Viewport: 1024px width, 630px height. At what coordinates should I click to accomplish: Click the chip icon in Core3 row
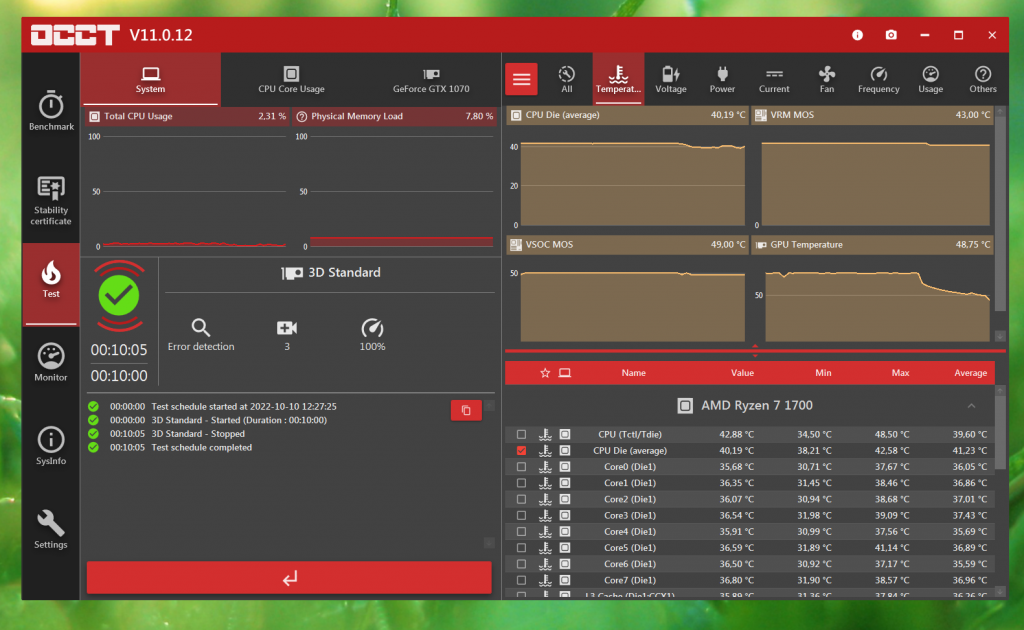pyautogui.click(x=565, y=516)
